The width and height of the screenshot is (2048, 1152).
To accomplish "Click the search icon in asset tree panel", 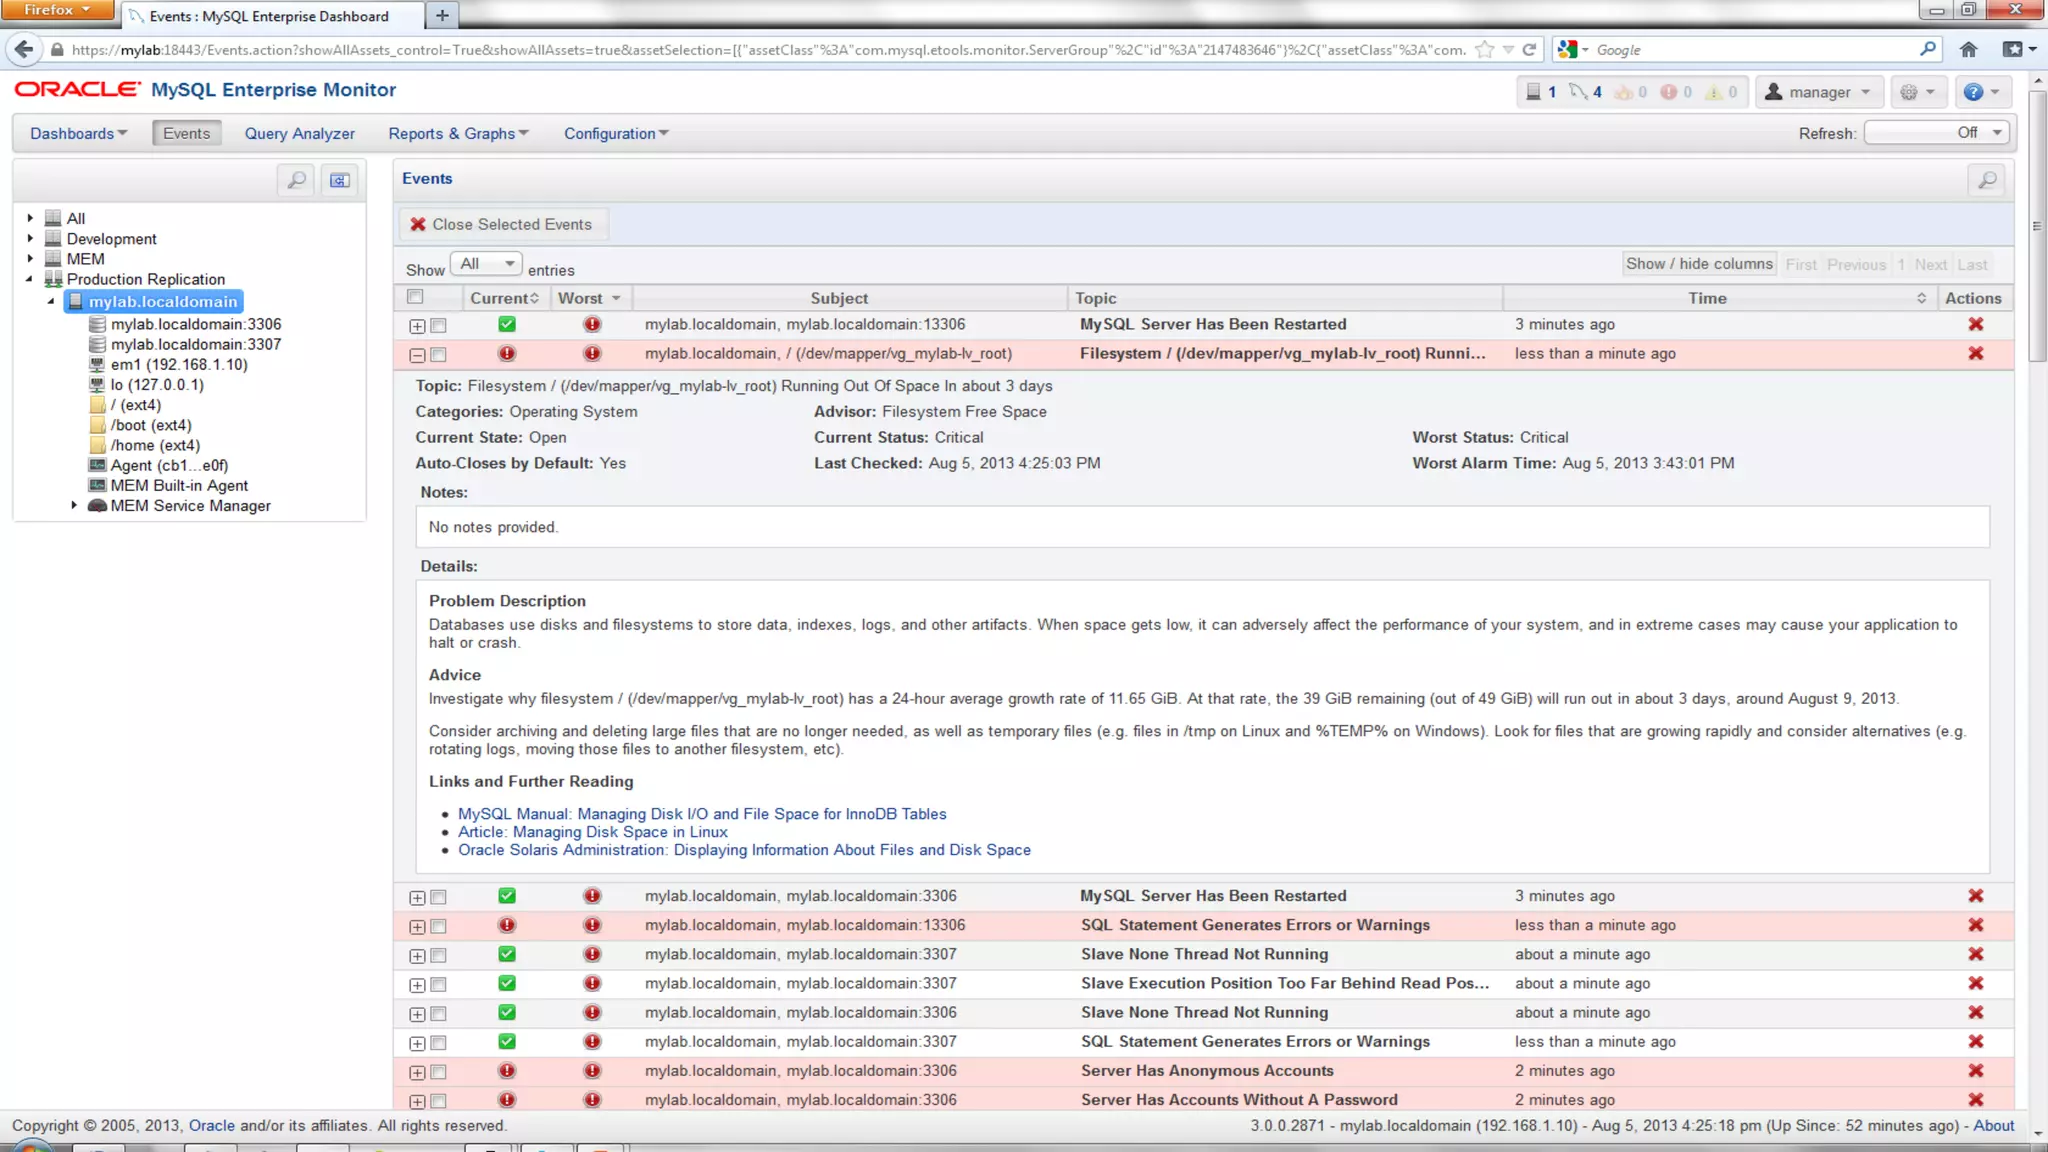I will click(x=296, y=180).
